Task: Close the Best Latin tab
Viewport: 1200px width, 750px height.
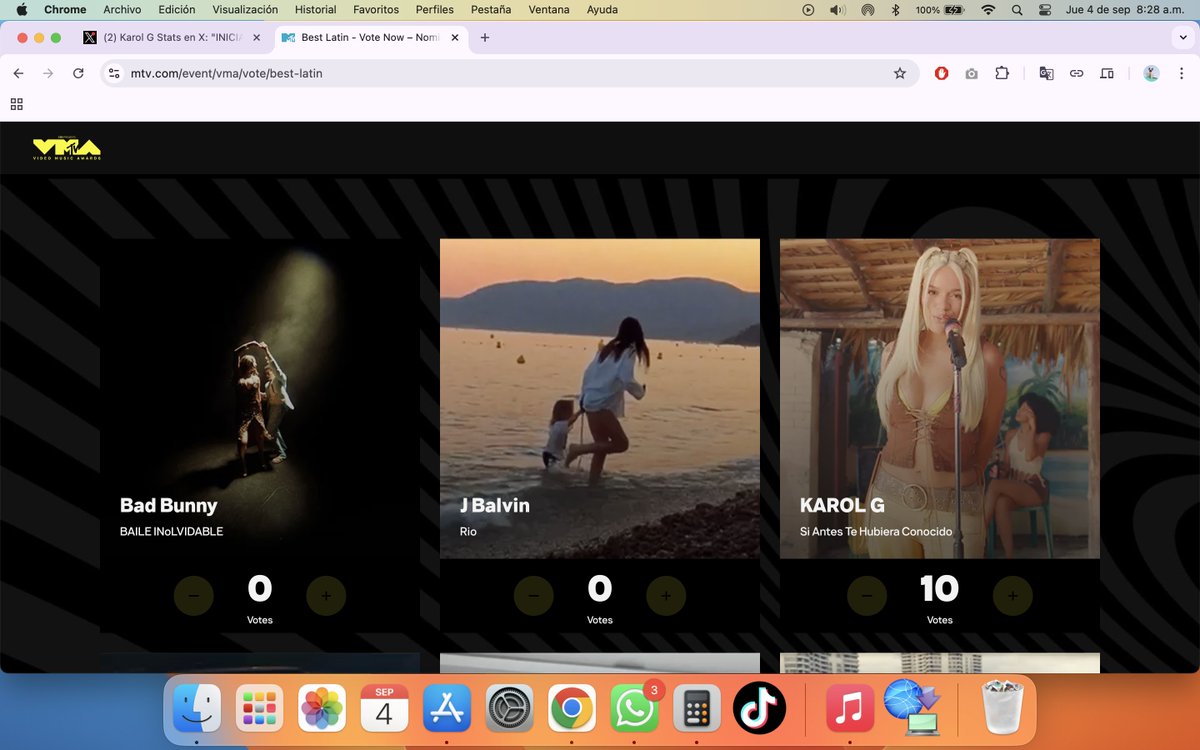Action: 454,37
